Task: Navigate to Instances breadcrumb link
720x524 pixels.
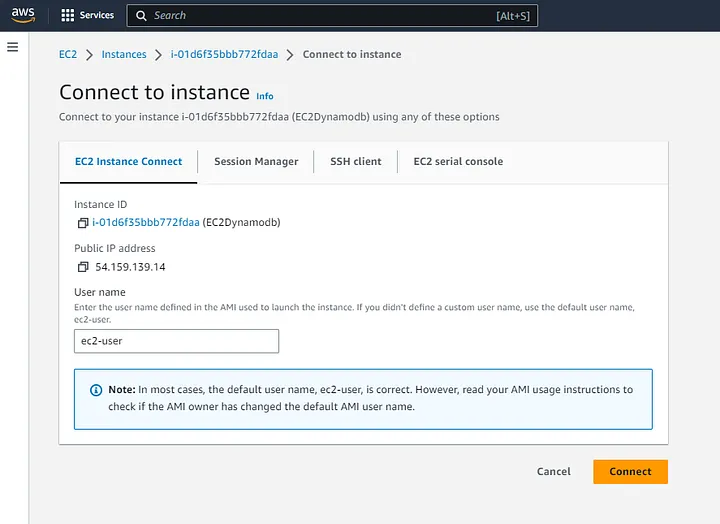Action: (x=124, y=54)
